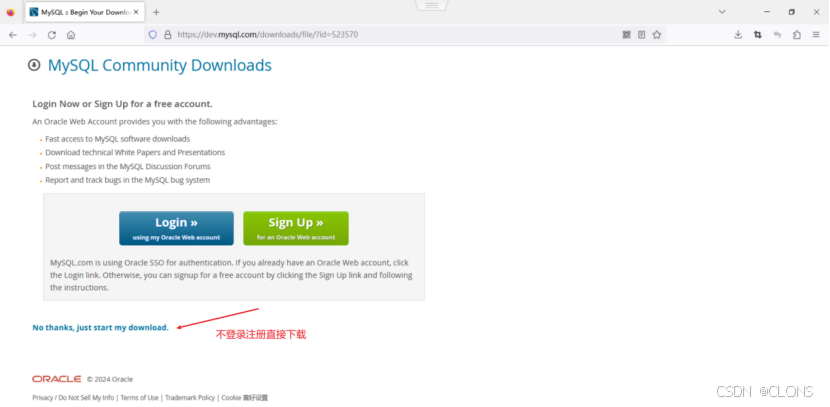This screenshot has height=407, width=830.
Task: Click 'Report and track bugs' bullet text
Action: (x=128, y=180)
